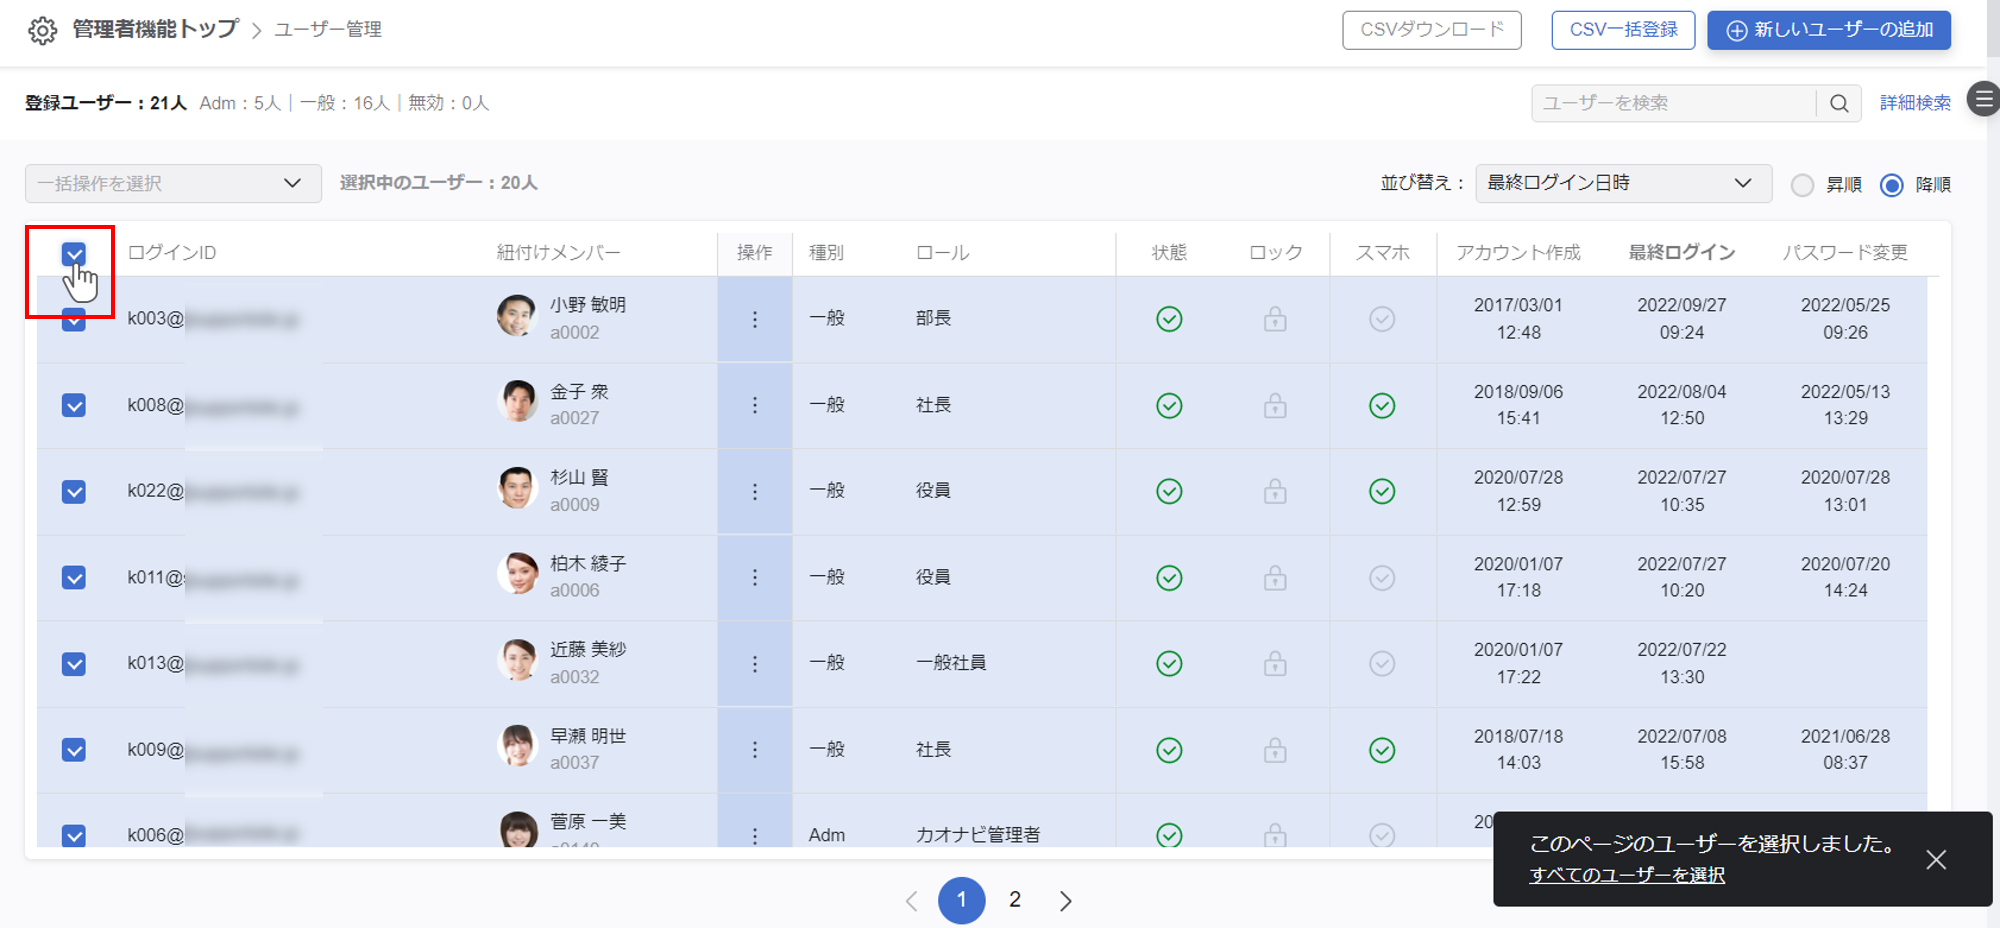This screenshot has width=2000, height=928.
Task: Go to previous page arrow
Action: point(911,901)
